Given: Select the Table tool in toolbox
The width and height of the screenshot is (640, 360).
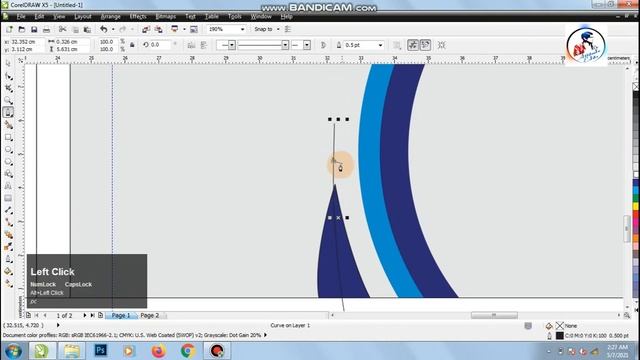Looking at the screenshot, I should point(8,198).
